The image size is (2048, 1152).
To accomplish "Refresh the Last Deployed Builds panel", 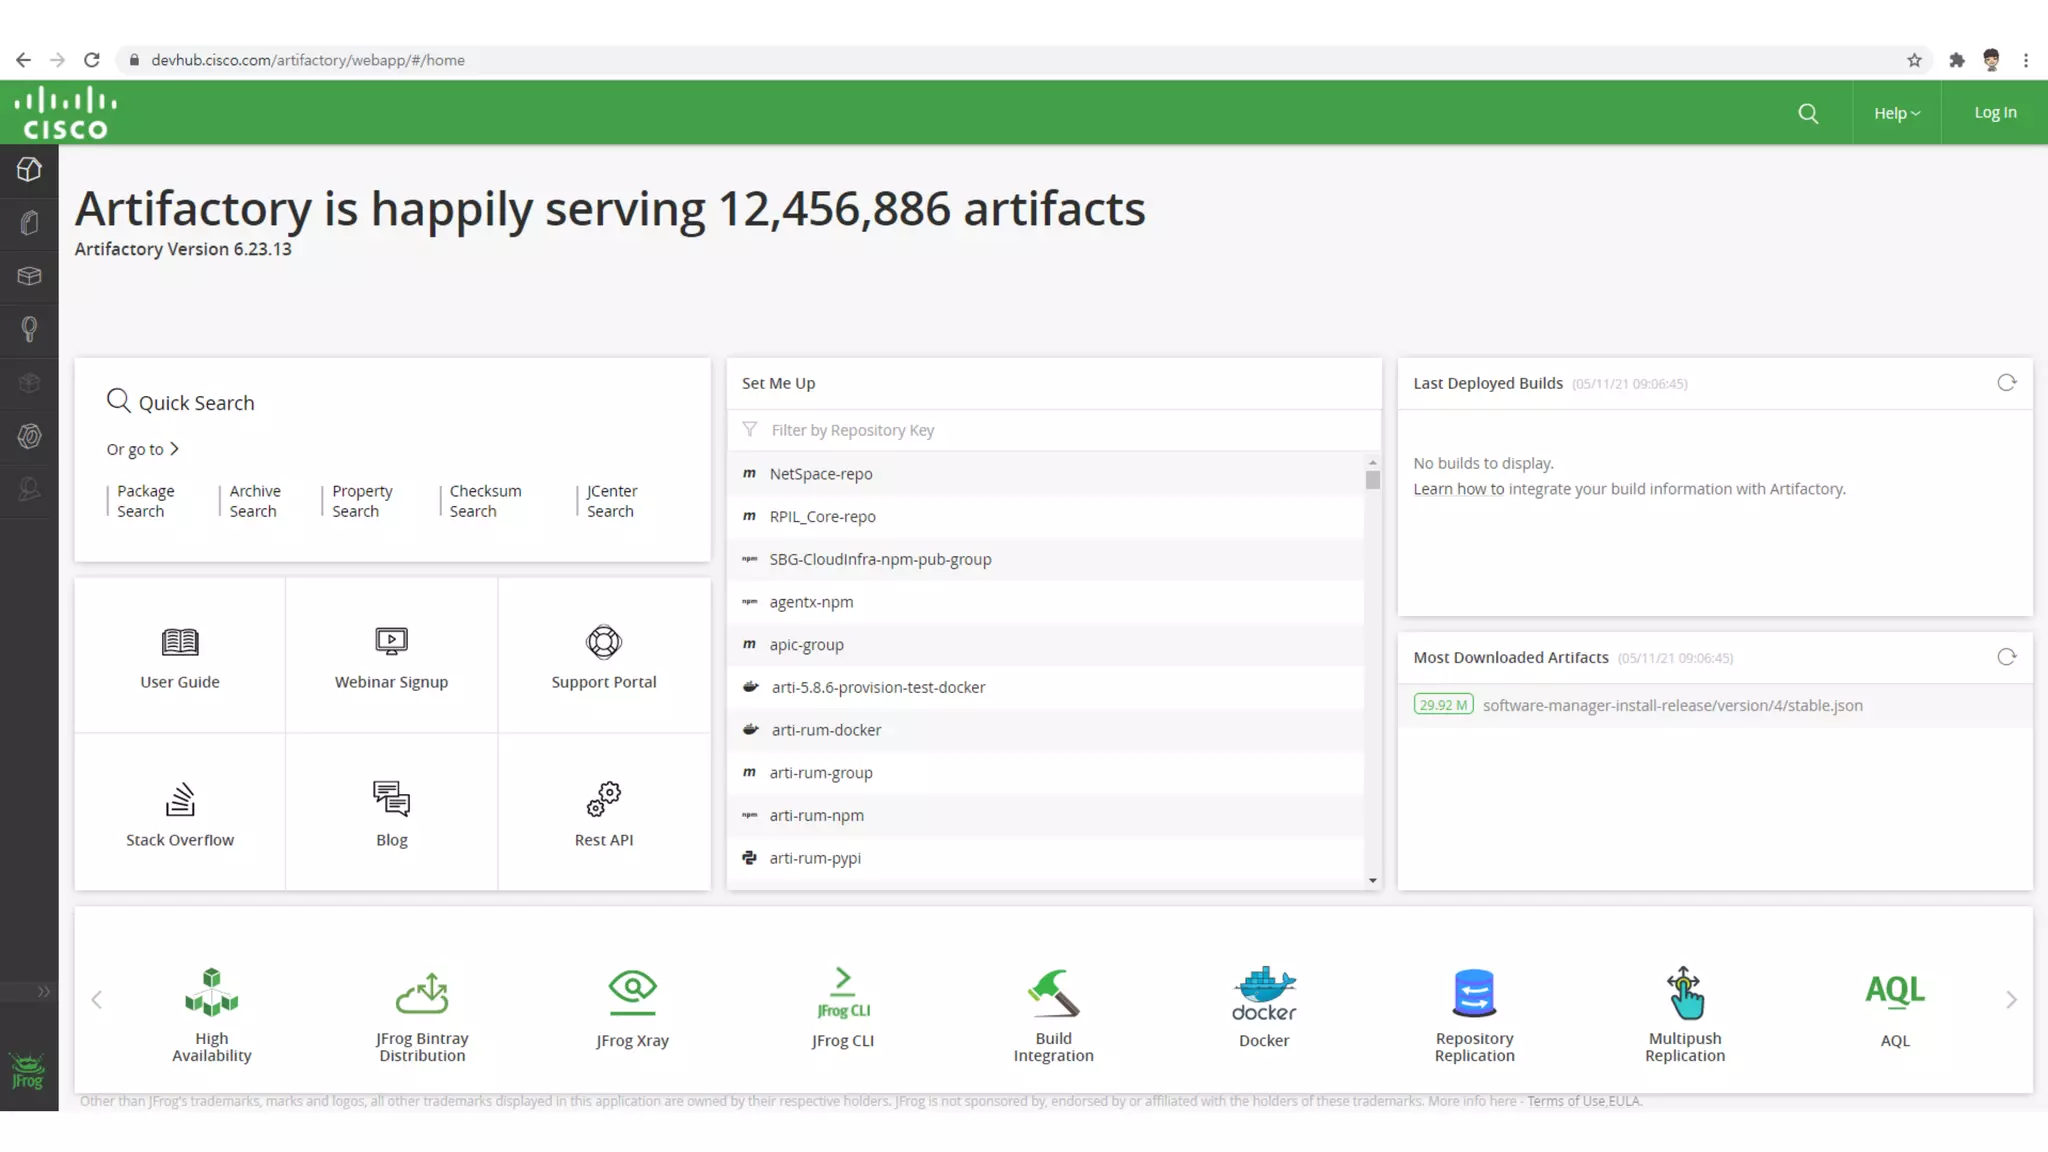I will 2006,383.
